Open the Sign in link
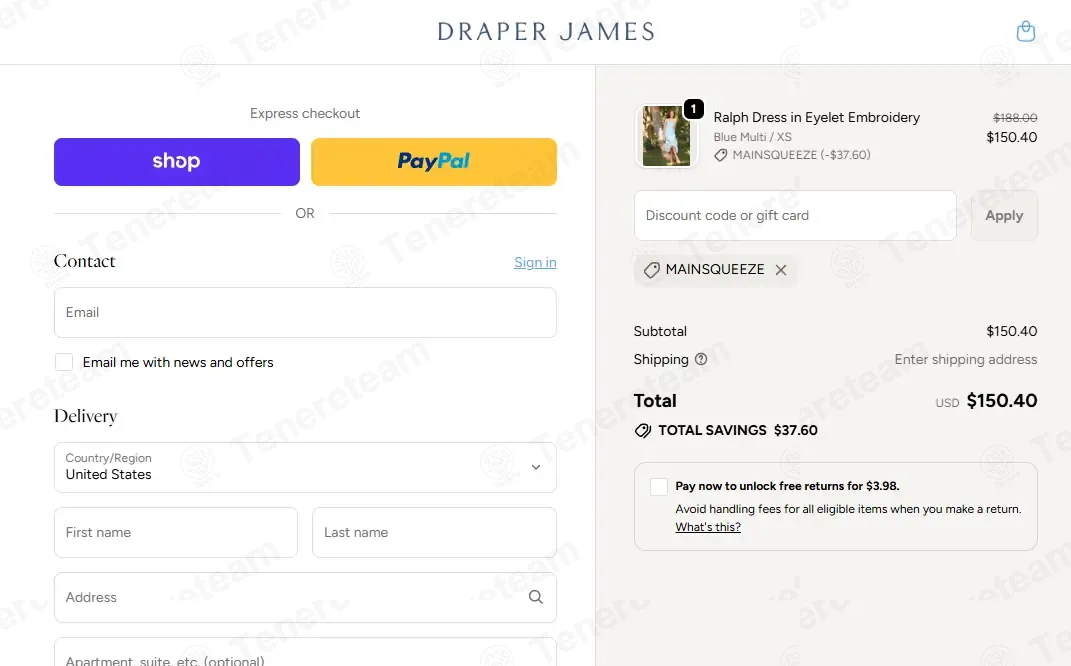 (x=536, y=262)
